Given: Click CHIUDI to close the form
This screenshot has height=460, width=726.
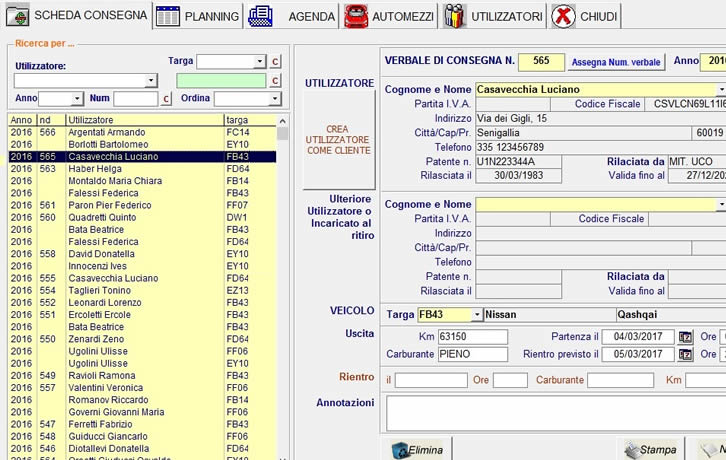Looking at the screenshot, I should coord(584,16).
